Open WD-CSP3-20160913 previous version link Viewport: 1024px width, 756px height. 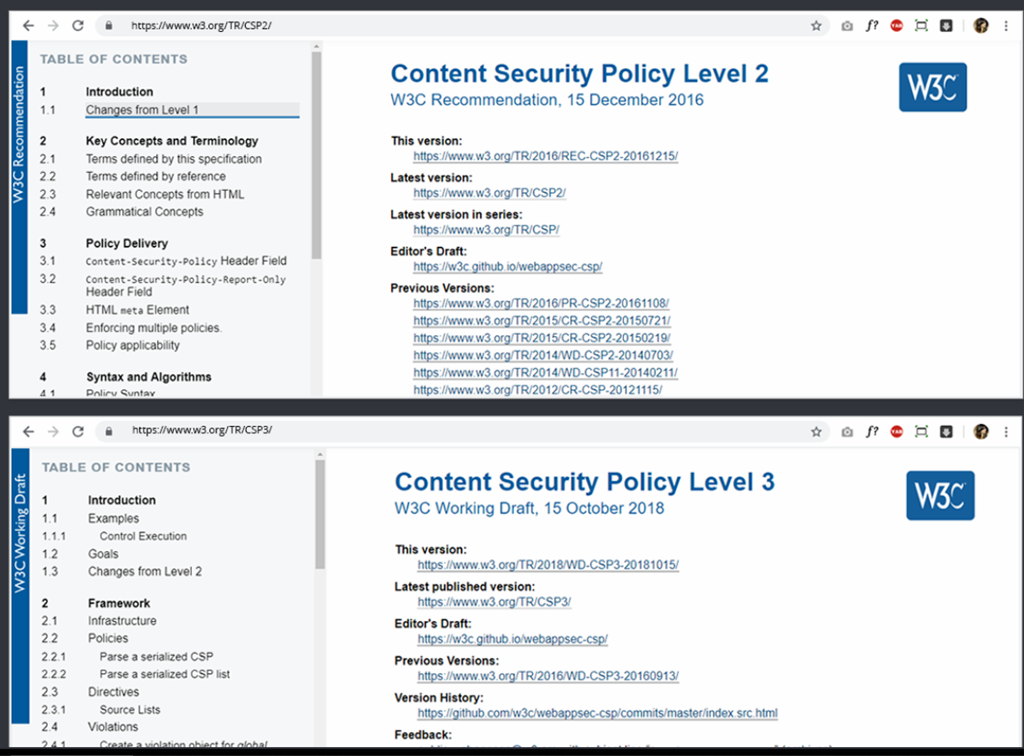[548, 676]
